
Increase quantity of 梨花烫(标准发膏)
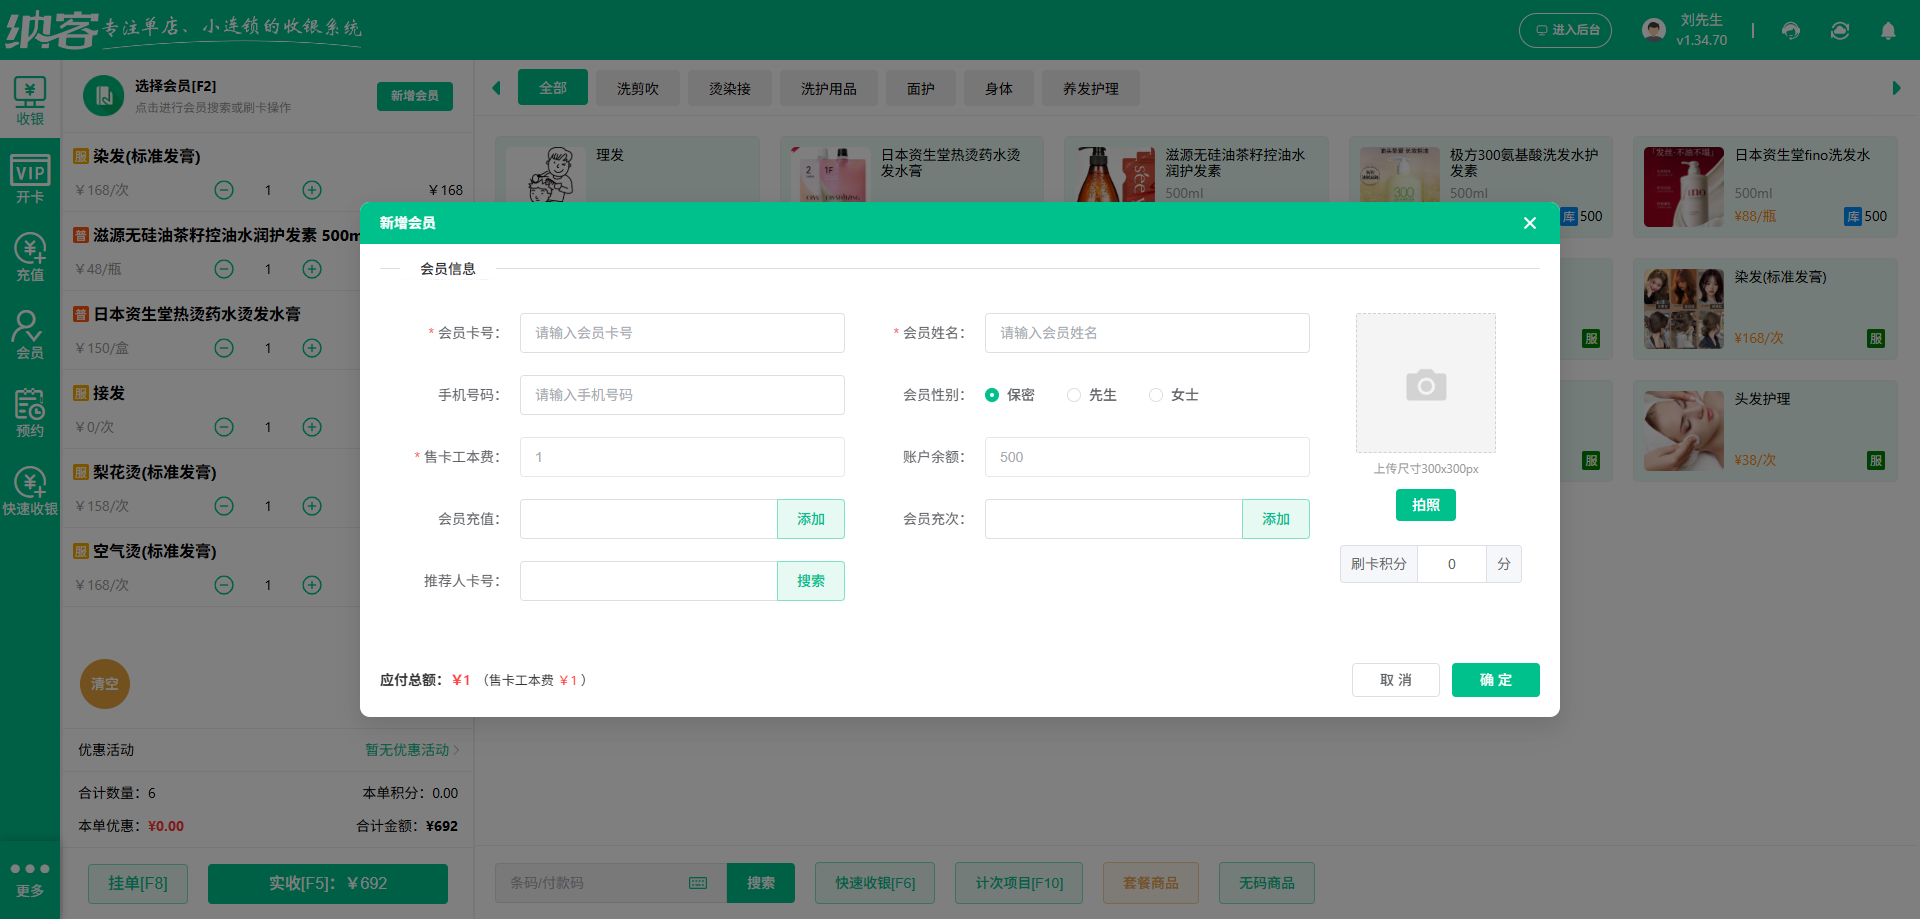[x=312, y=506]
